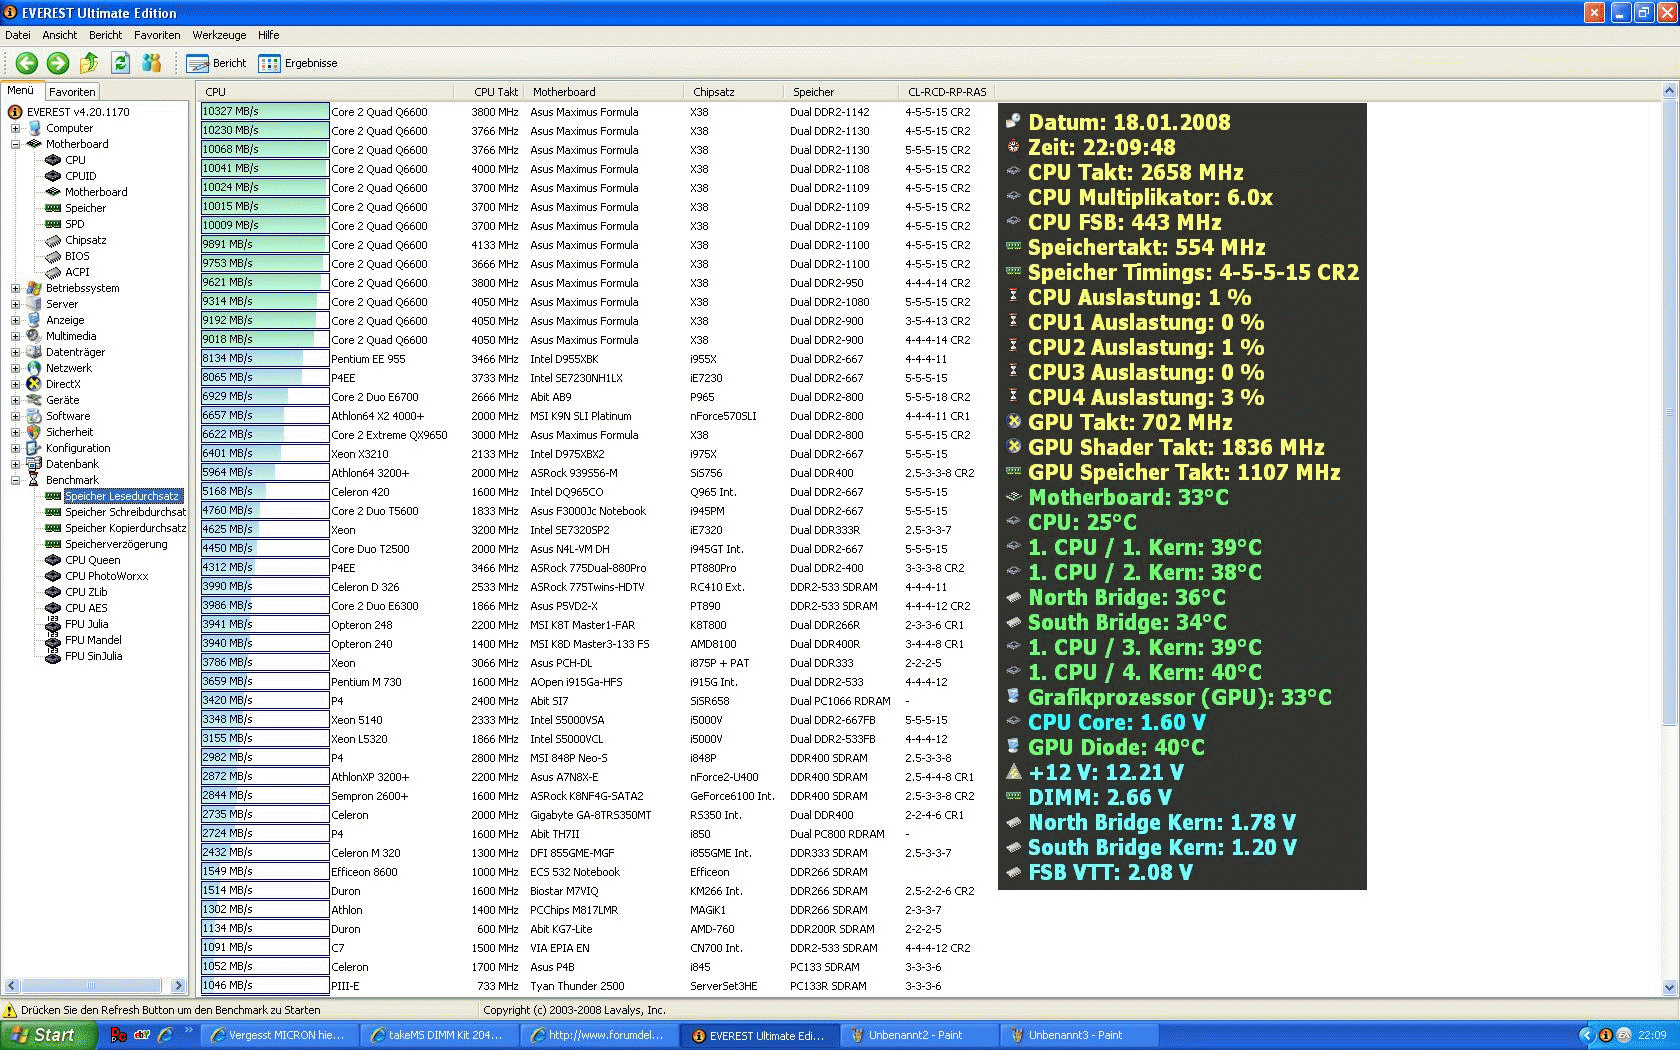The width and height of the screenshot is (1680, 1050).
Task: Select the Konfiguration tree item
Action: pyautogui.click(x=78, y=448)
